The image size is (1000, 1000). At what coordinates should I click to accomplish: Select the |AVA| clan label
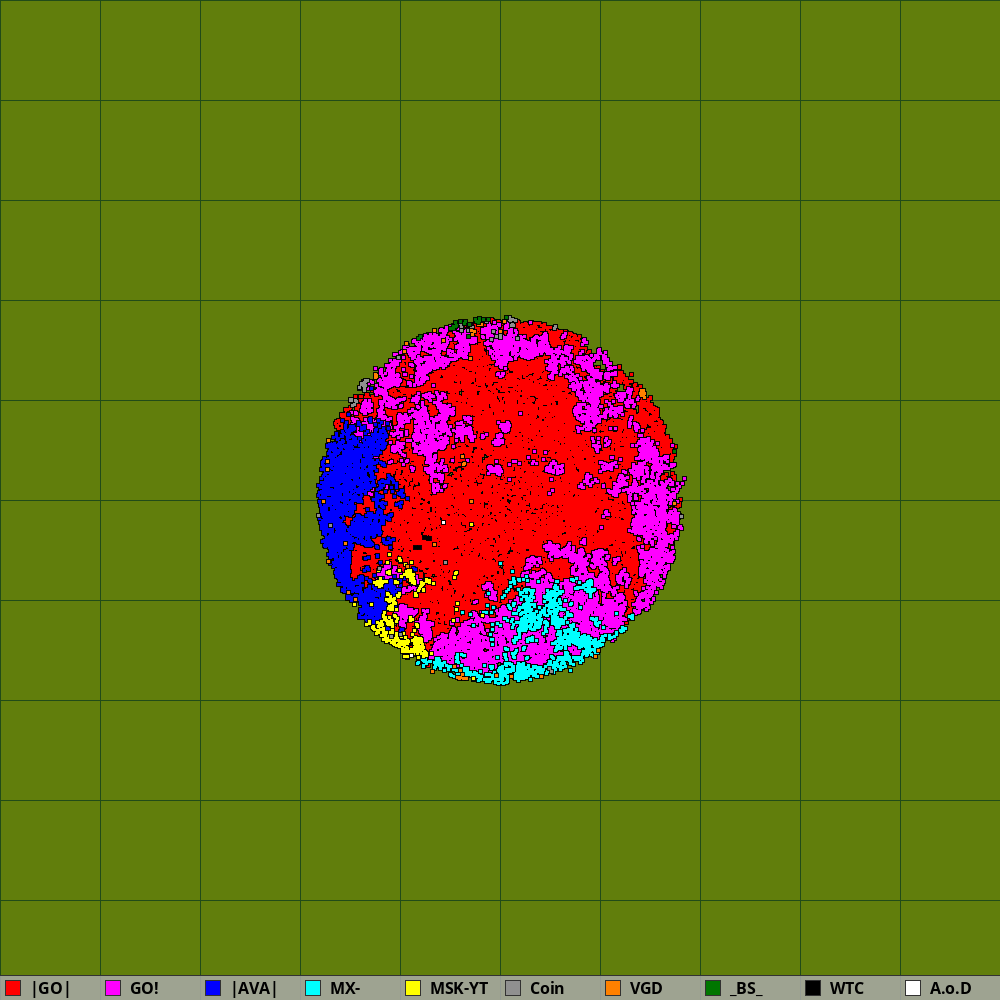pyautogui.click(x=254, y=989)
